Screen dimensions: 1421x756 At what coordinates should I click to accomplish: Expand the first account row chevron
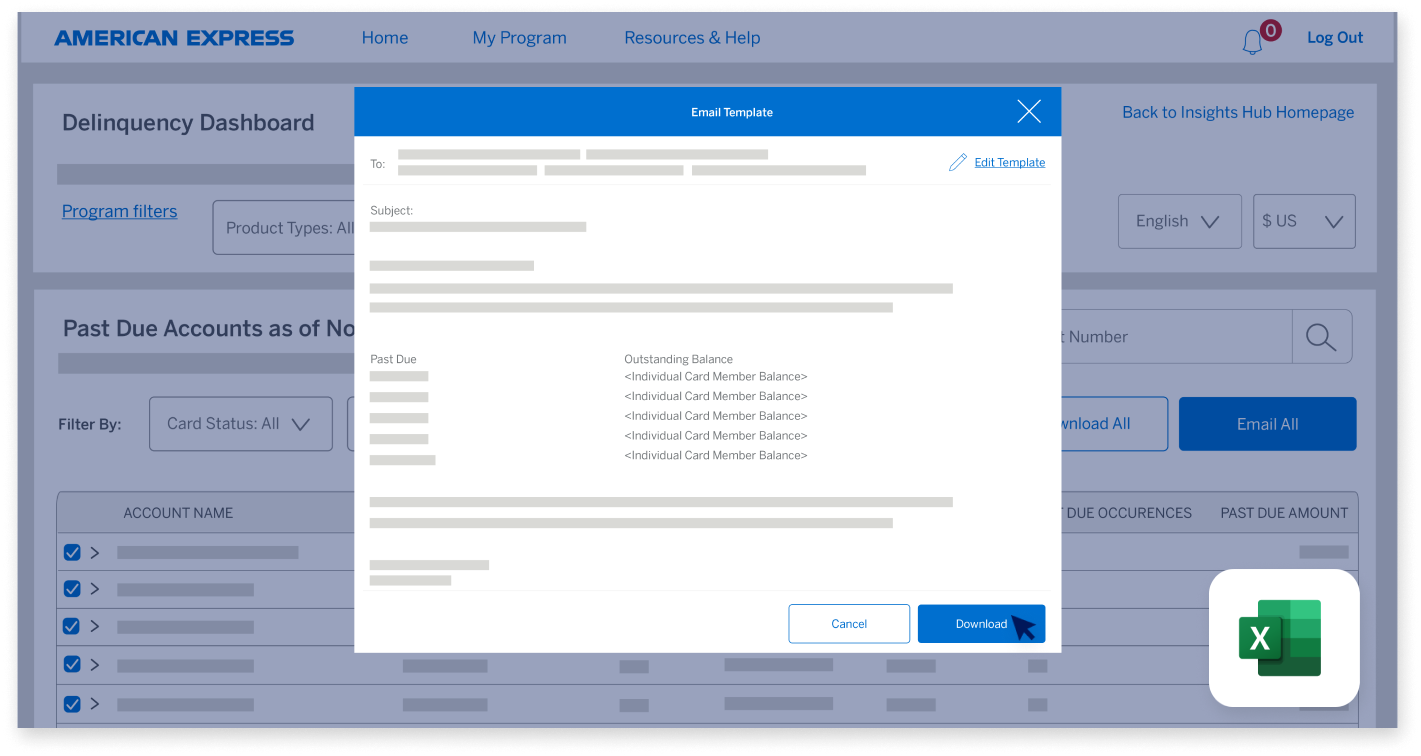click(x=96, y=552)
